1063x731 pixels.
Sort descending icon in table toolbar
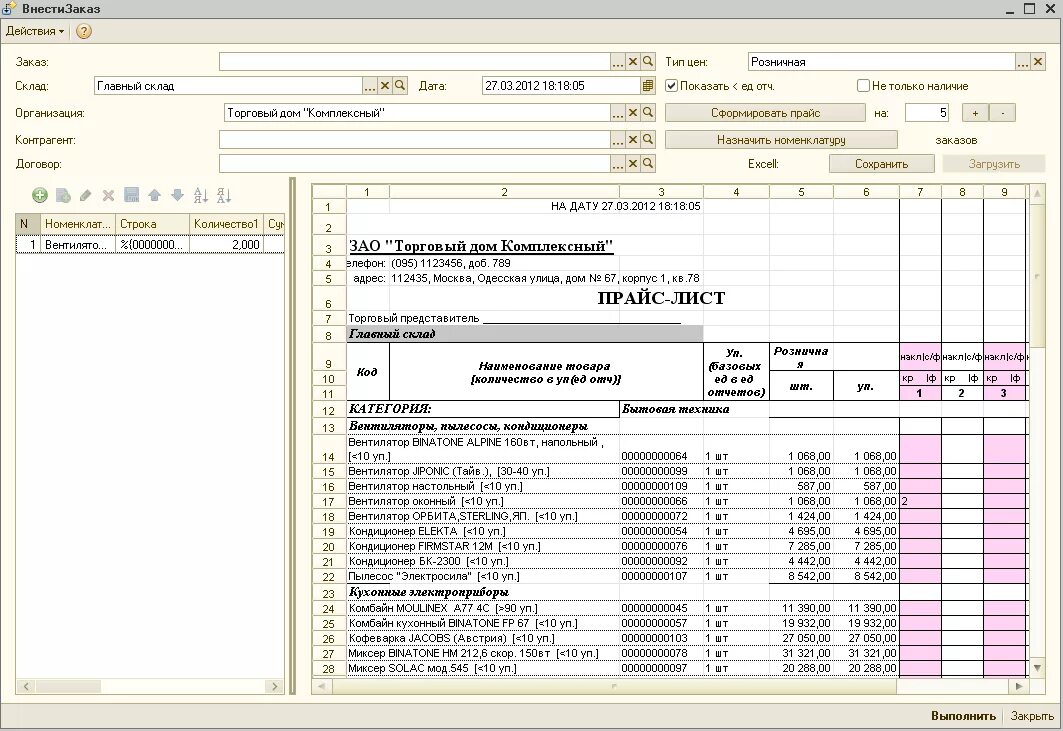click(224, 196)
